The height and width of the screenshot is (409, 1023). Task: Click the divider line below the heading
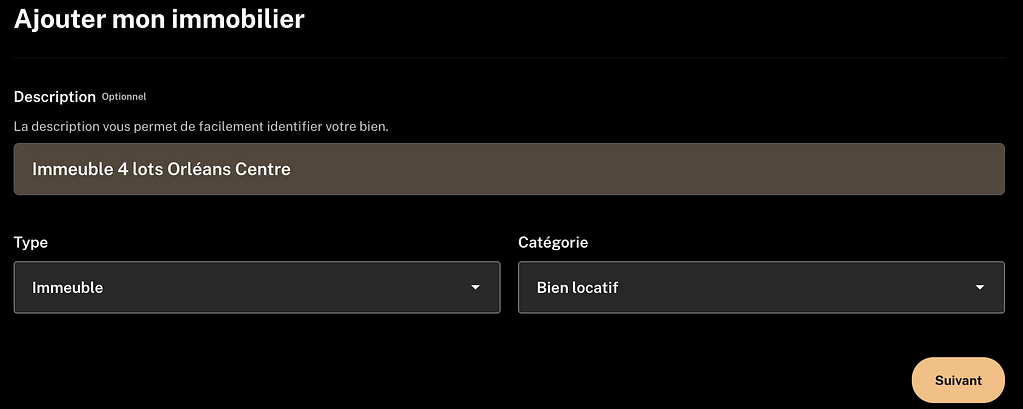(508, 58)
